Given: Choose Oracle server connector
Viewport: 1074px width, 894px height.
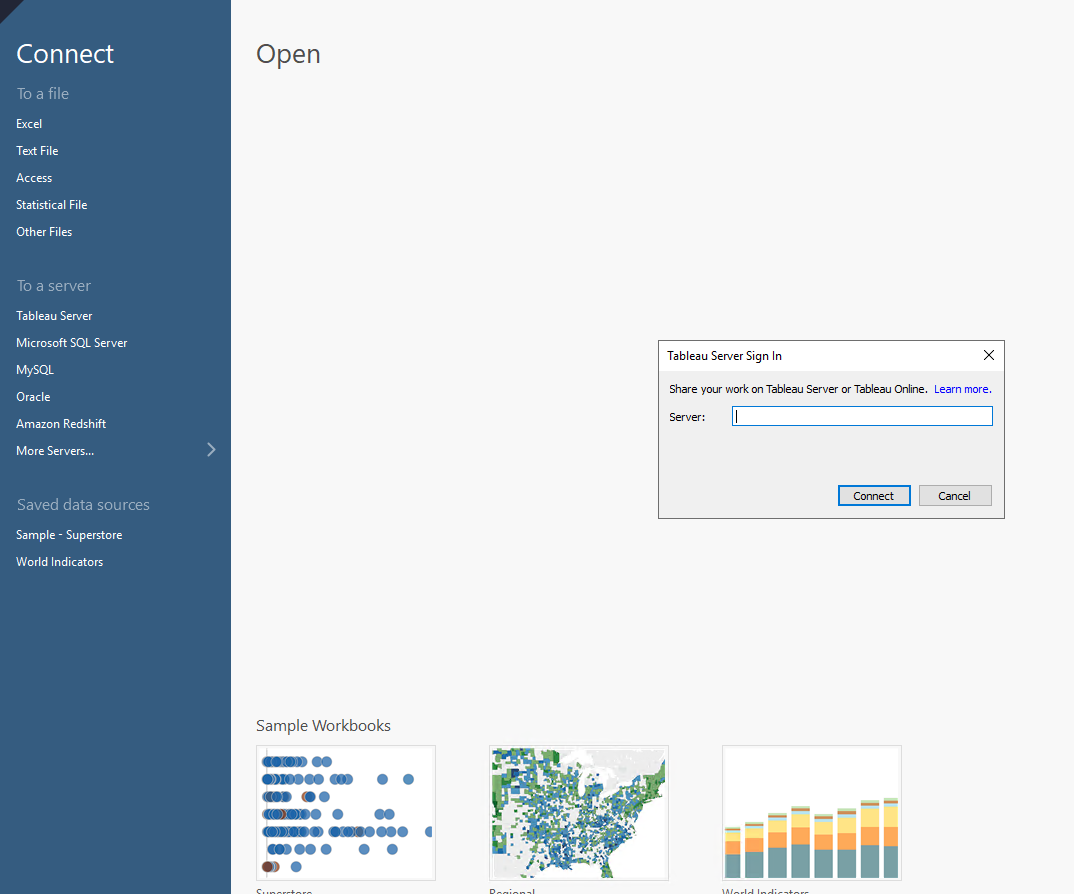Looking at the screenshot, I should pyautogui.click(x=33, y=397).
